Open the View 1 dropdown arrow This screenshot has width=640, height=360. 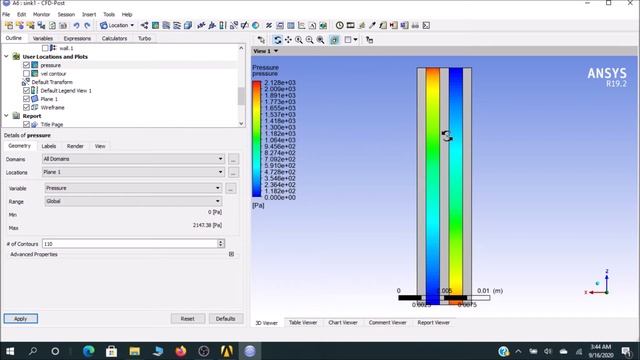tap(276, 51)
